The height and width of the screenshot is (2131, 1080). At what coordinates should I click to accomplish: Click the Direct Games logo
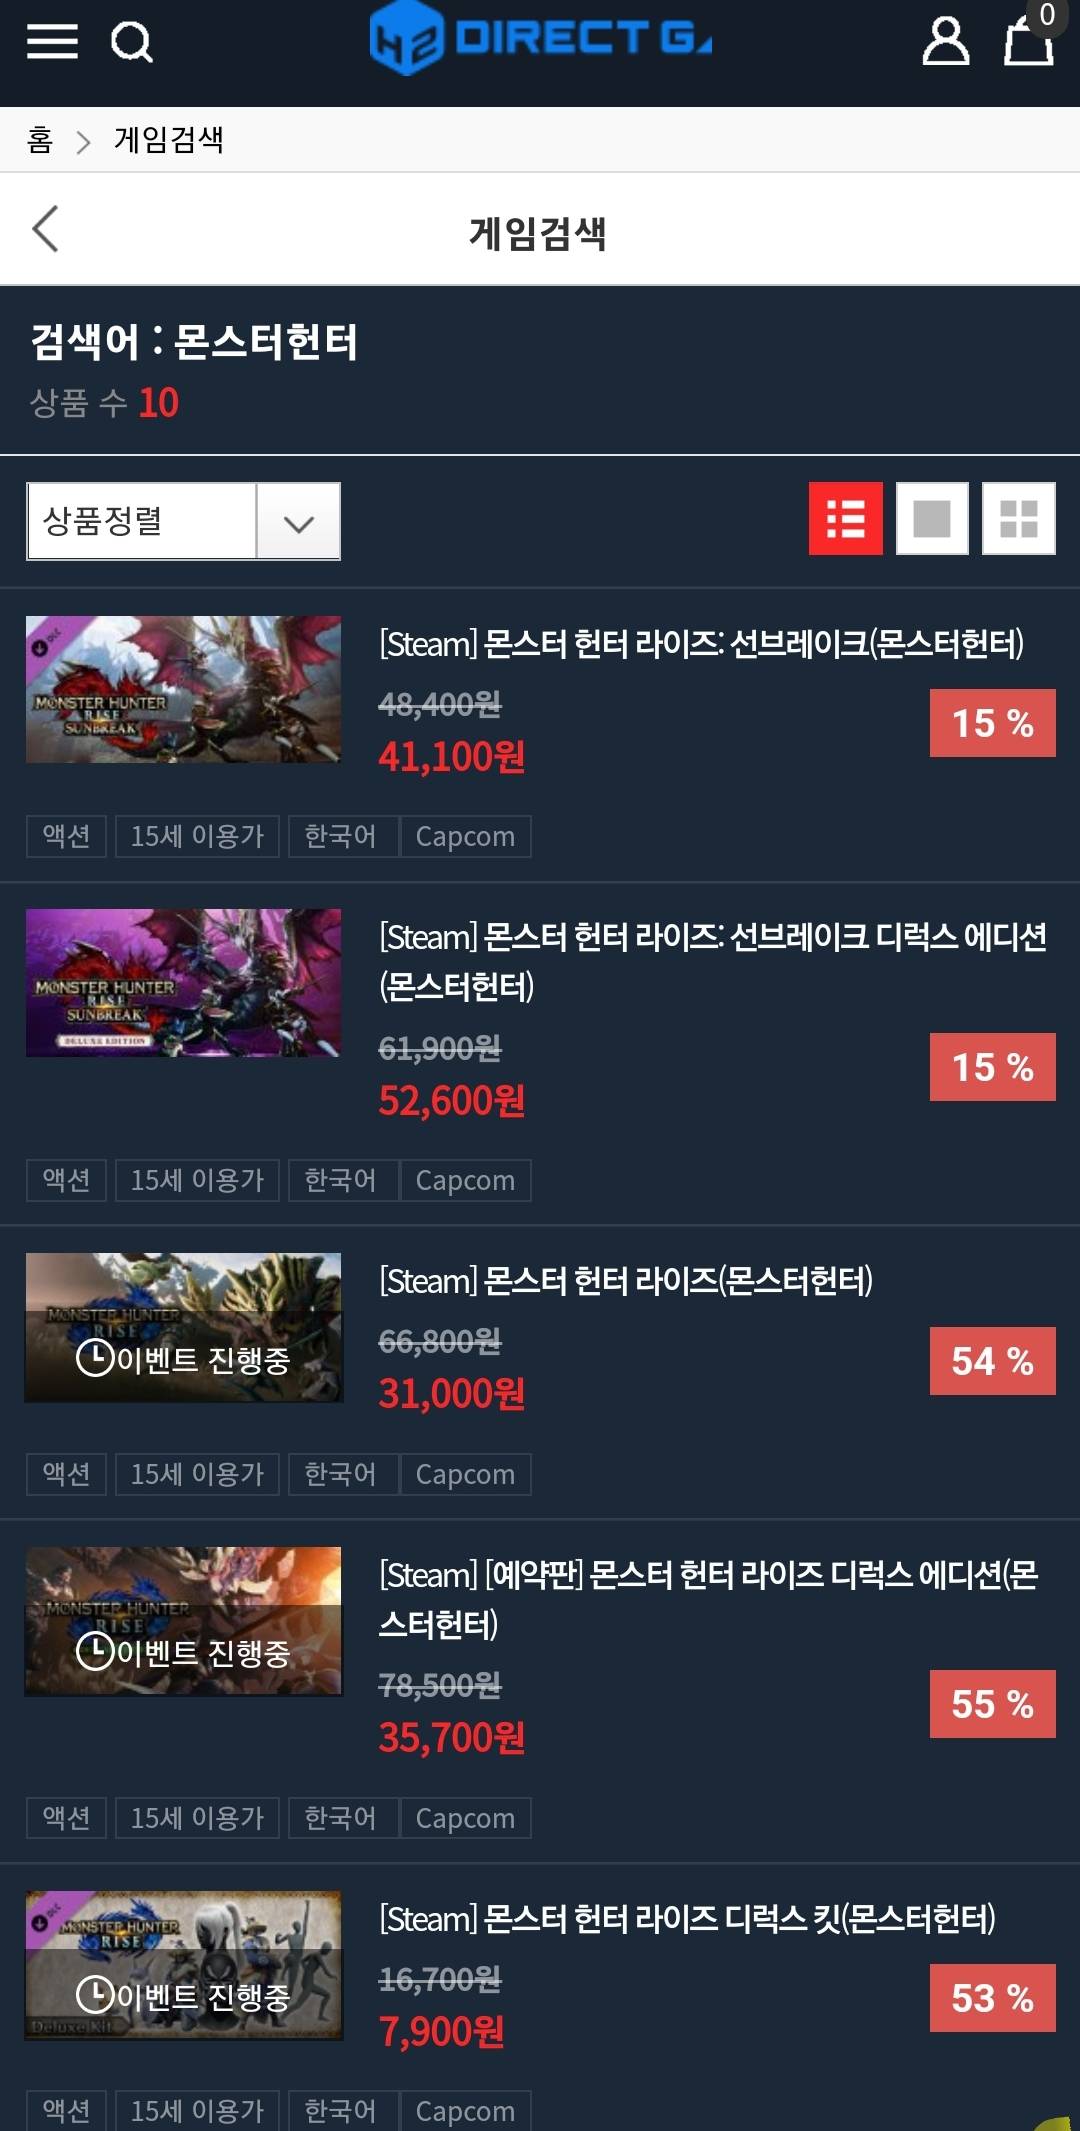pos(540,38)
